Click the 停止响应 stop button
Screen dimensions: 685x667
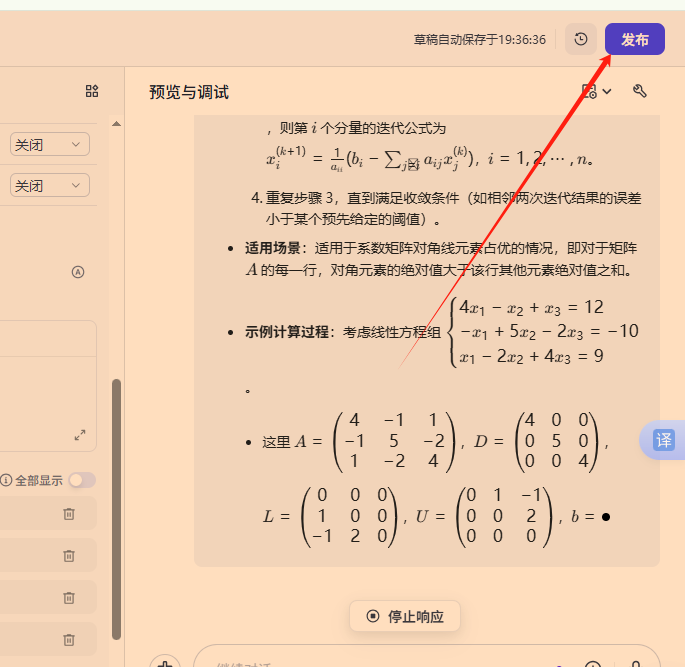(405, 616)
